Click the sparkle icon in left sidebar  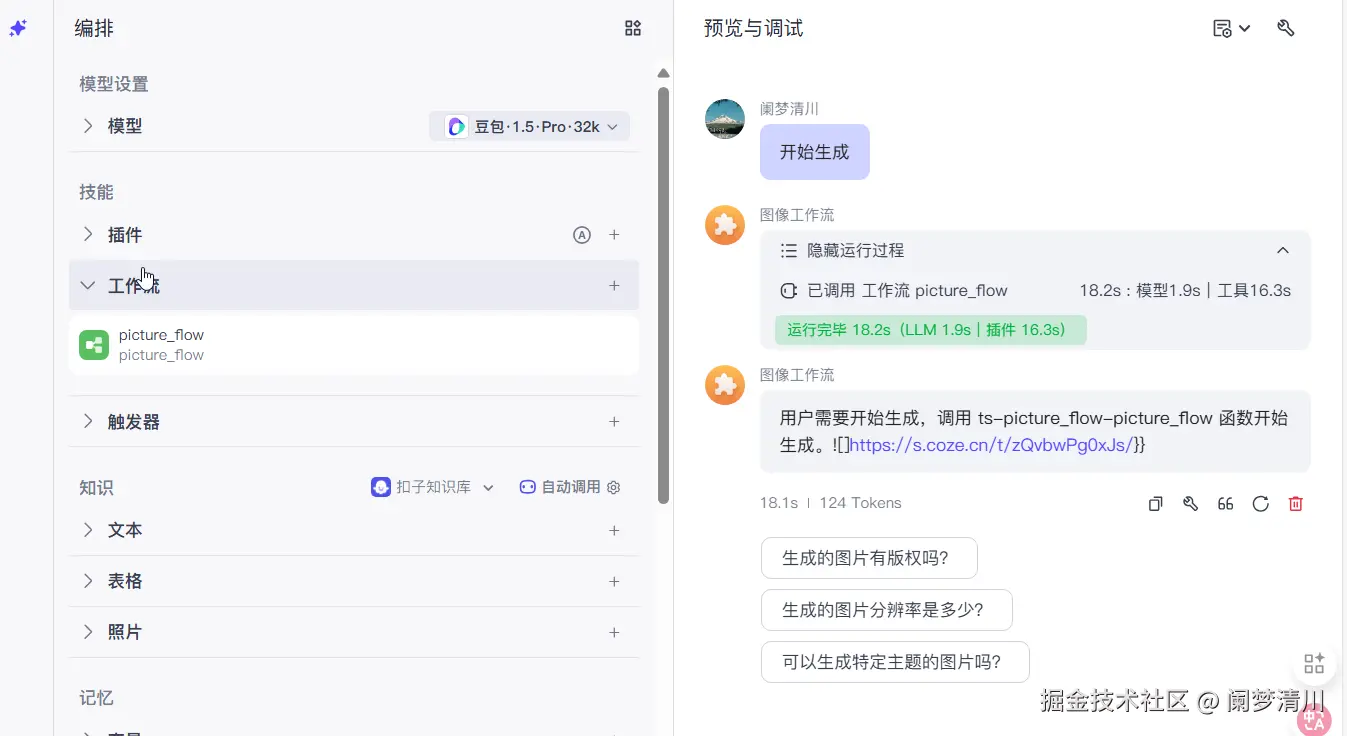18,28
